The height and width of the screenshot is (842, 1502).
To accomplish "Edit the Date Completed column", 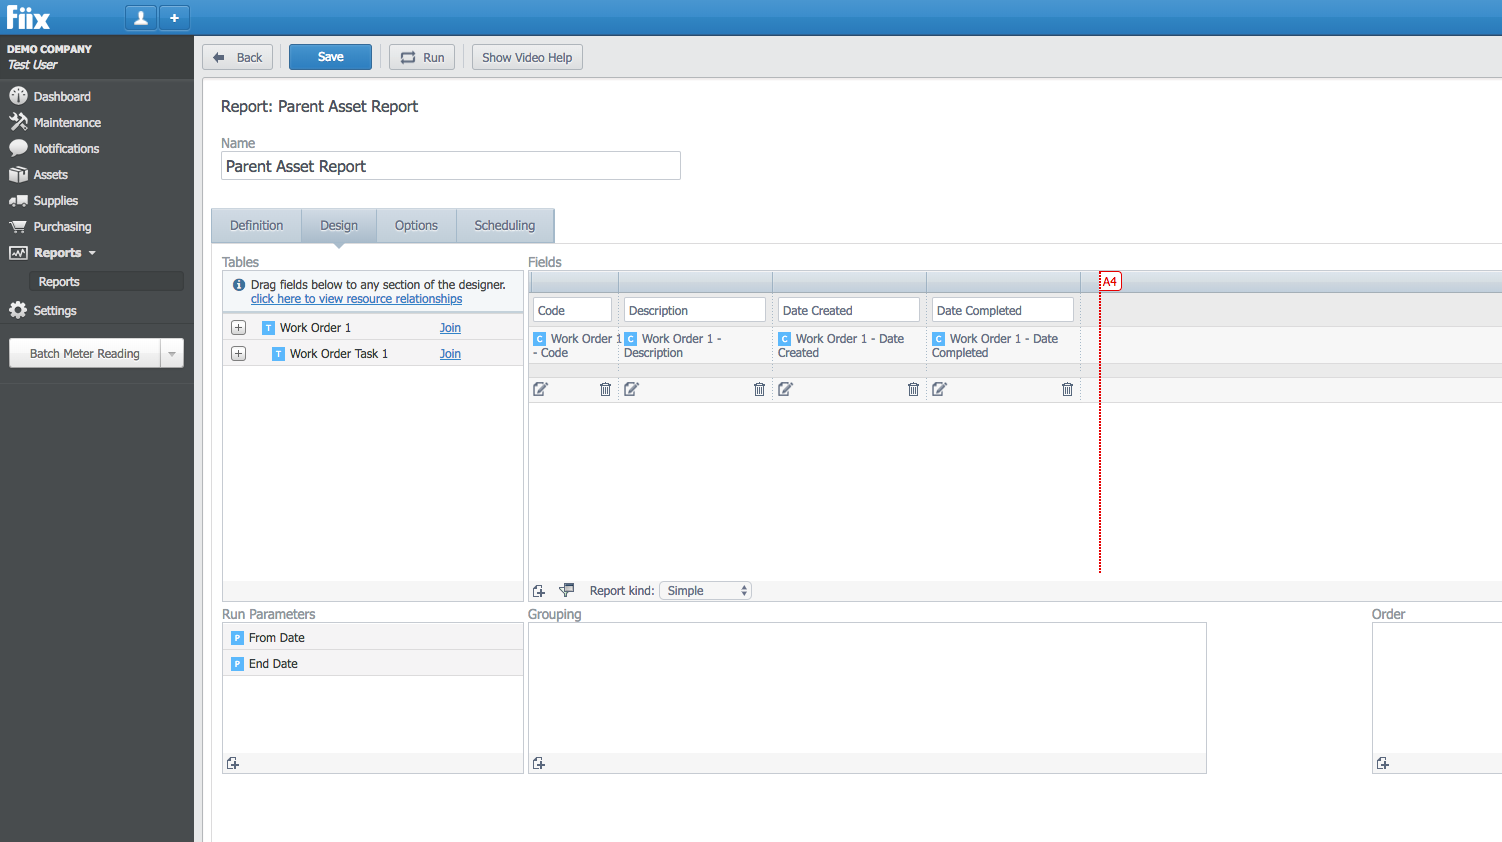I will coord(939,389).
